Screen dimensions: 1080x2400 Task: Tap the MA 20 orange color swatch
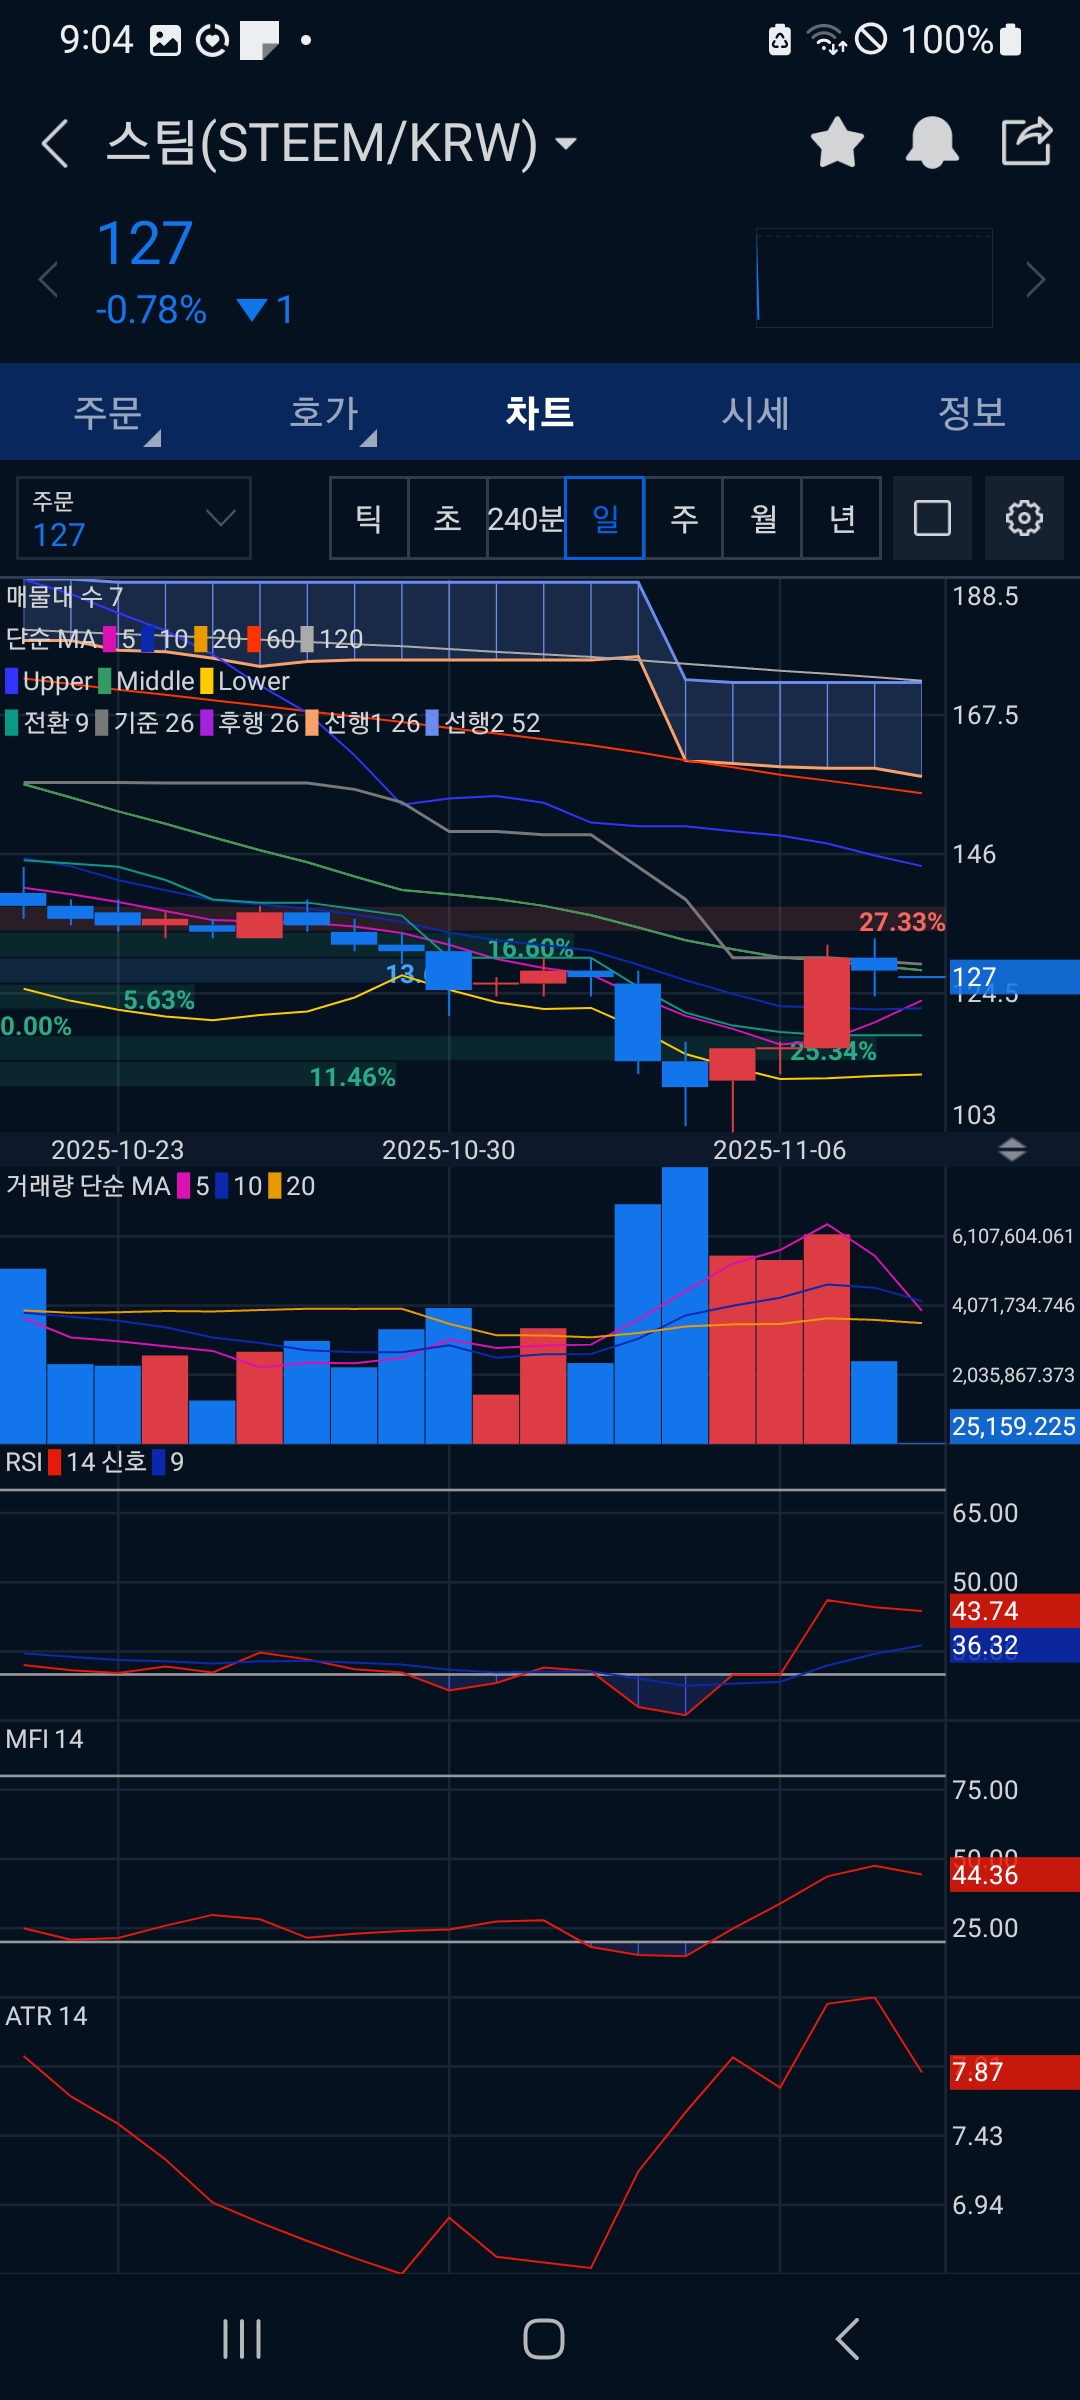tap(201, 639)
